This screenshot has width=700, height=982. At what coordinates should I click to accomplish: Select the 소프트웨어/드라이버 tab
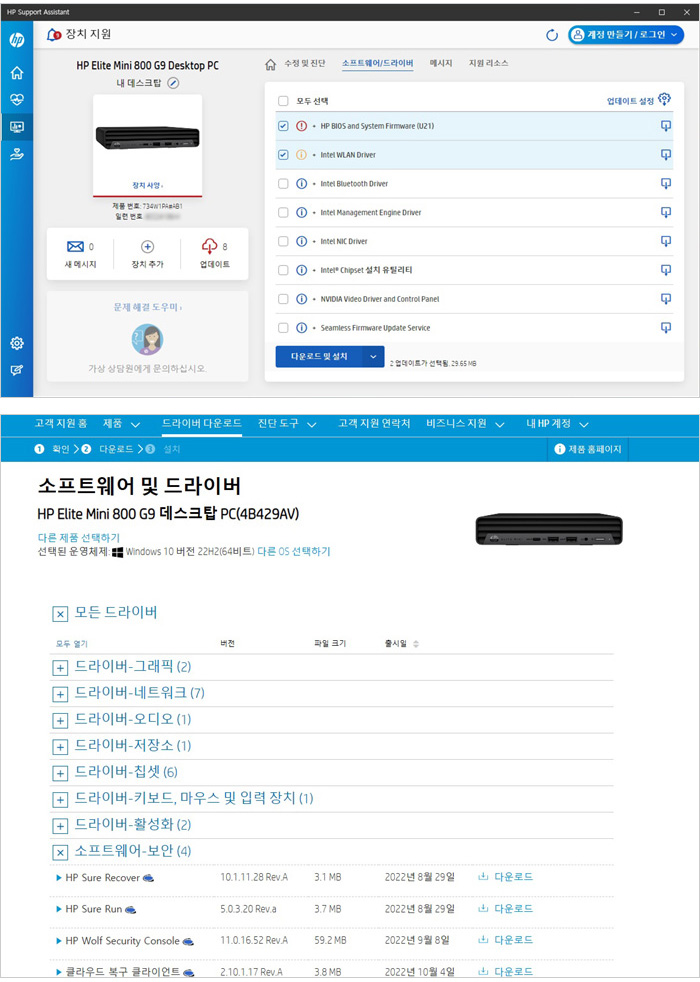coord(378,63)
